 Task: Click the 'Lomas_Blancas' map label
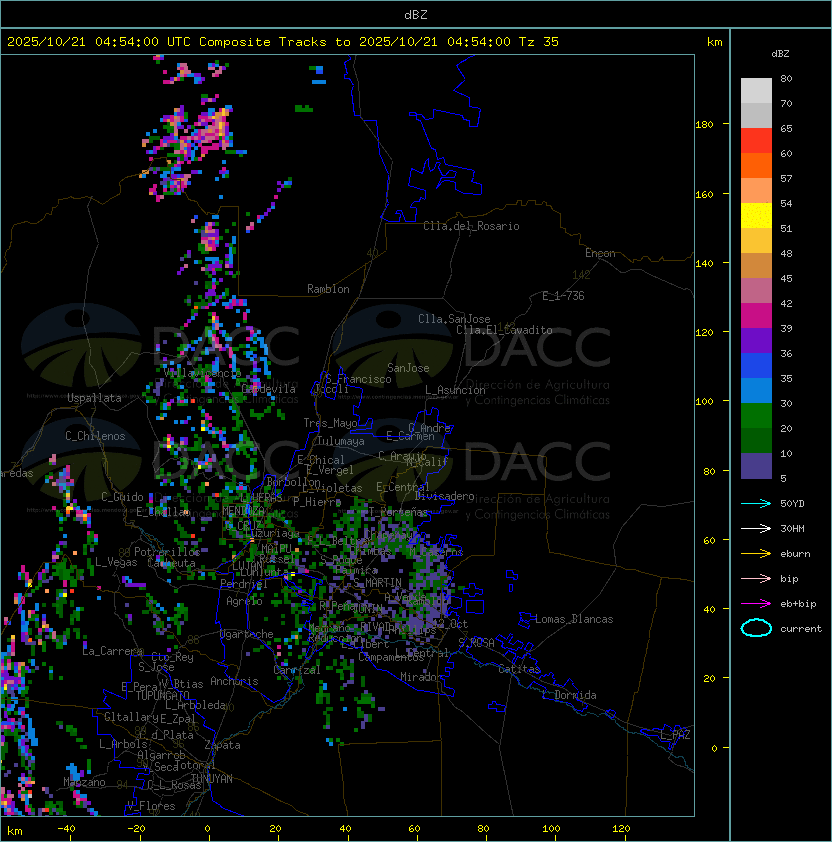[x=574, y=619]
